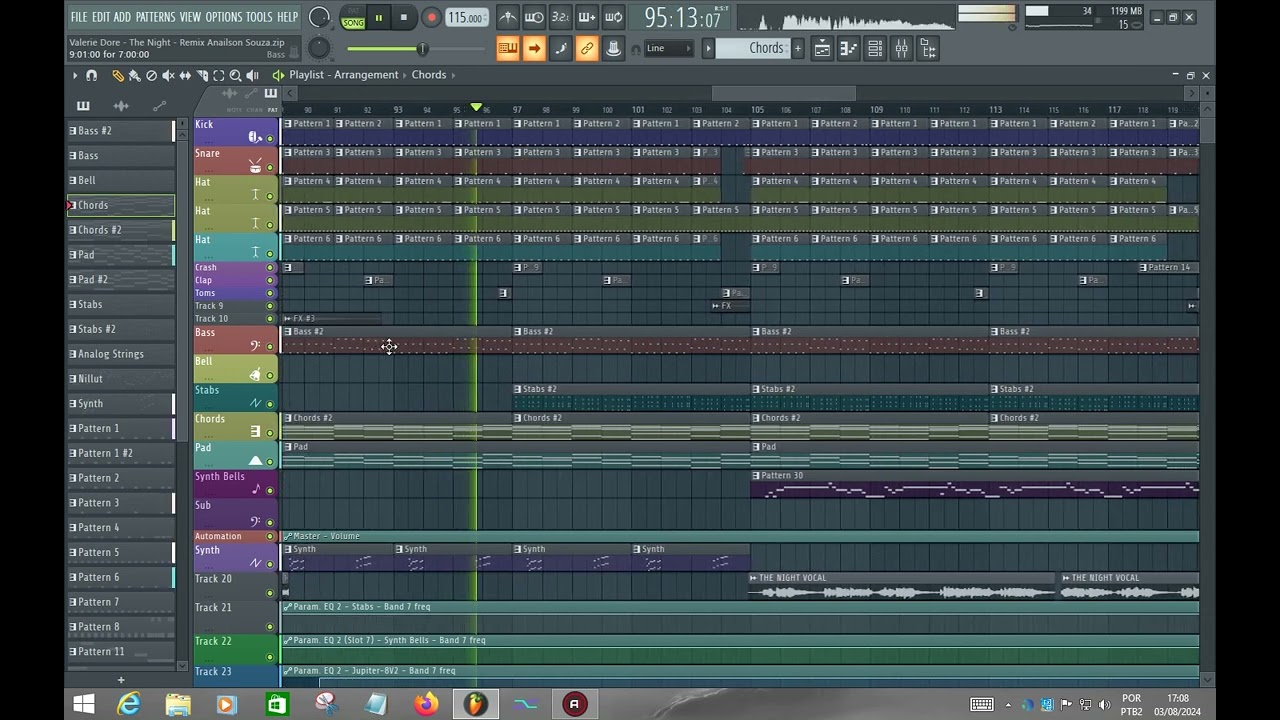The height and width of the screenshot is (720, 1280).
Task: Toggle wait for input to start playing
Action: coord(534,17)
